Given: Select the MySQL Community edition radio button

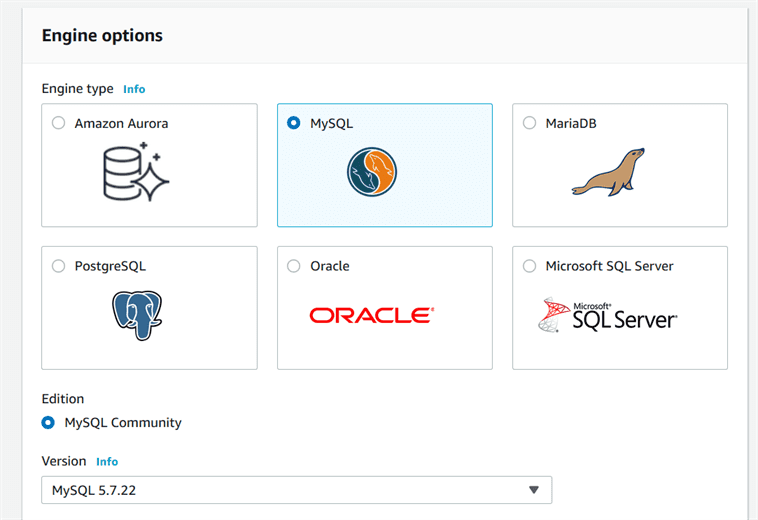Looking at the screenshot, I should coord(48,422).
